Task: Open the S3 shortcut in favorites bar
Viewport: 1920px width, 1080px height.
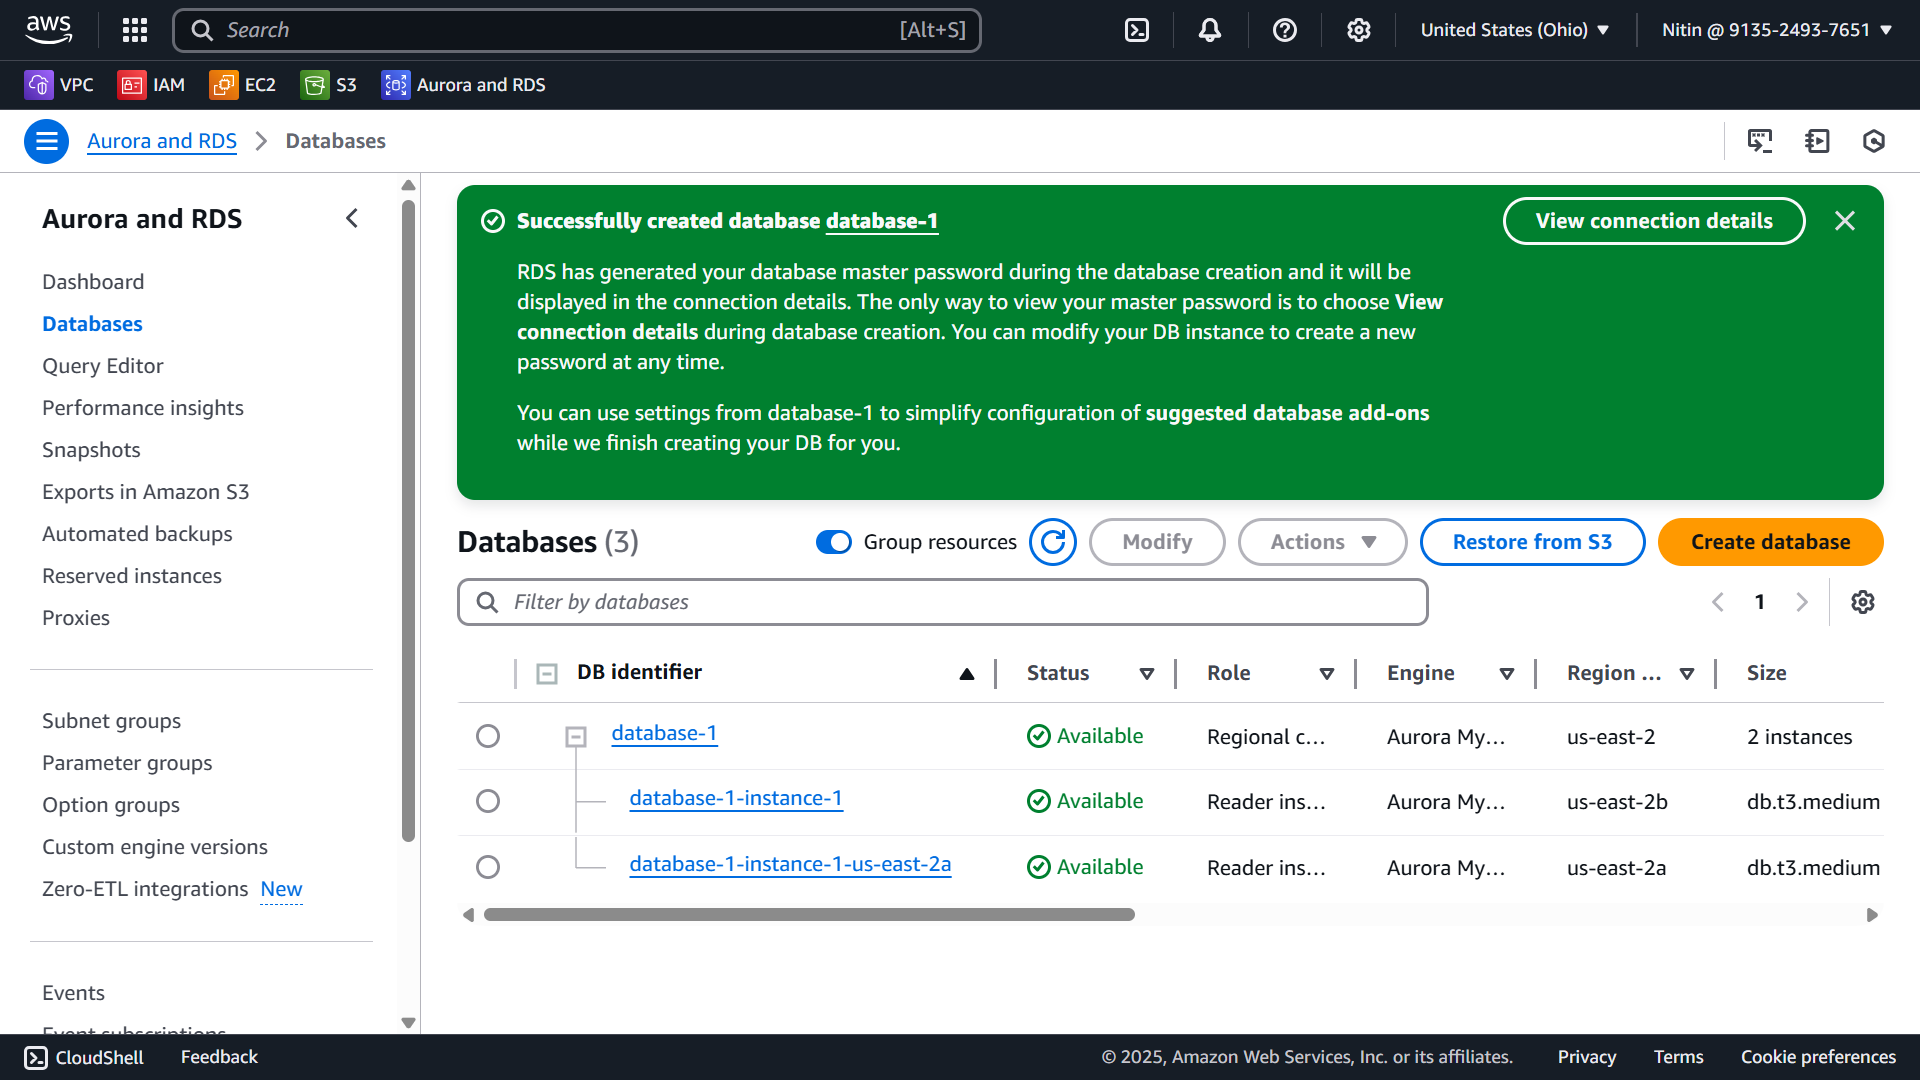Action: tap(329, 85)
